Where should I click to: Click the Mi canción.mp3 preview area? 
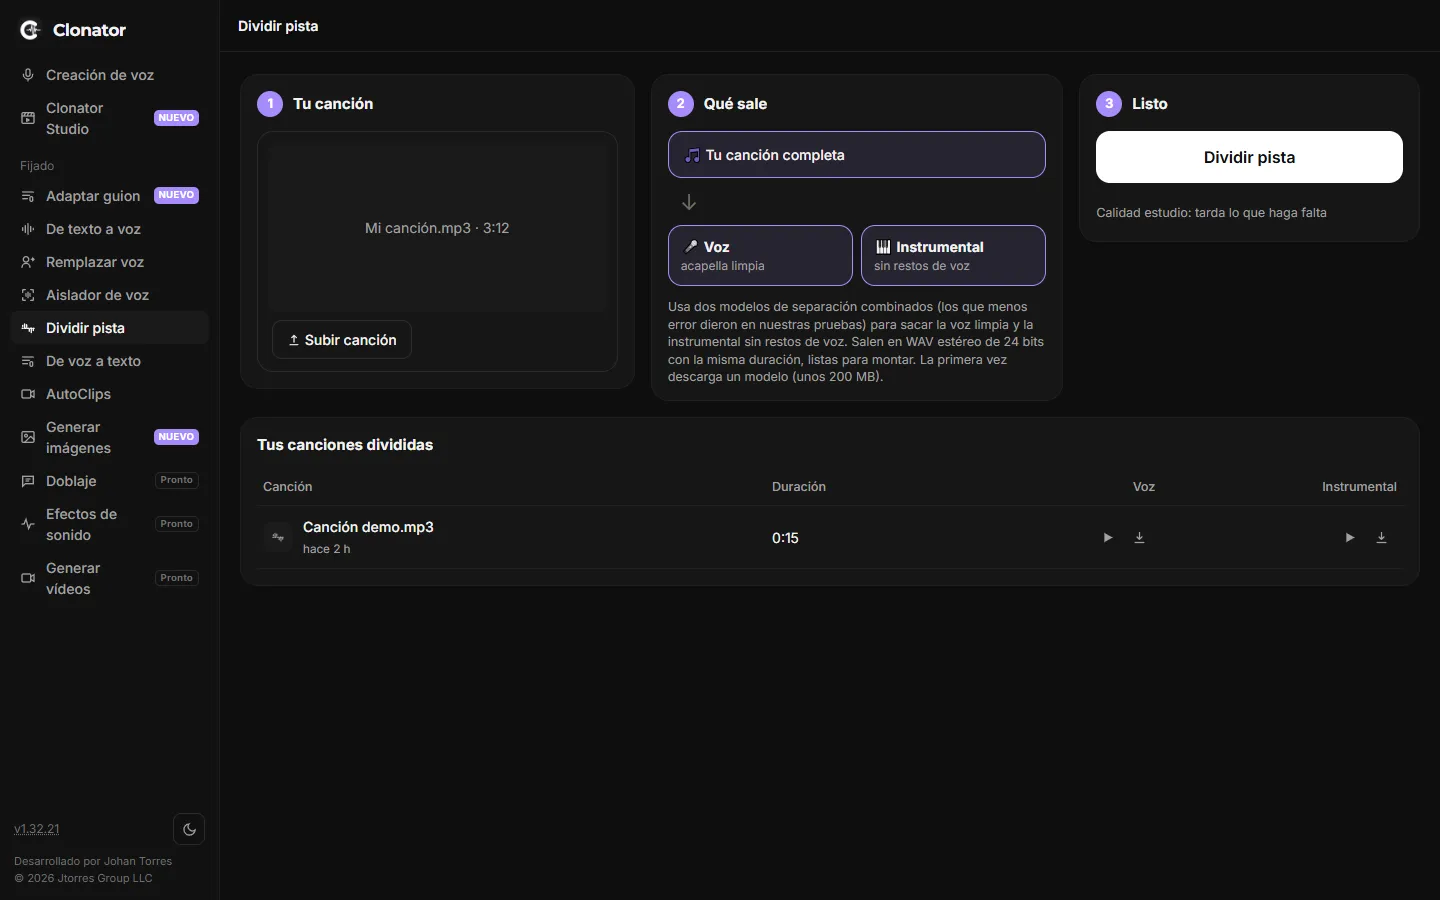[437, 228]
